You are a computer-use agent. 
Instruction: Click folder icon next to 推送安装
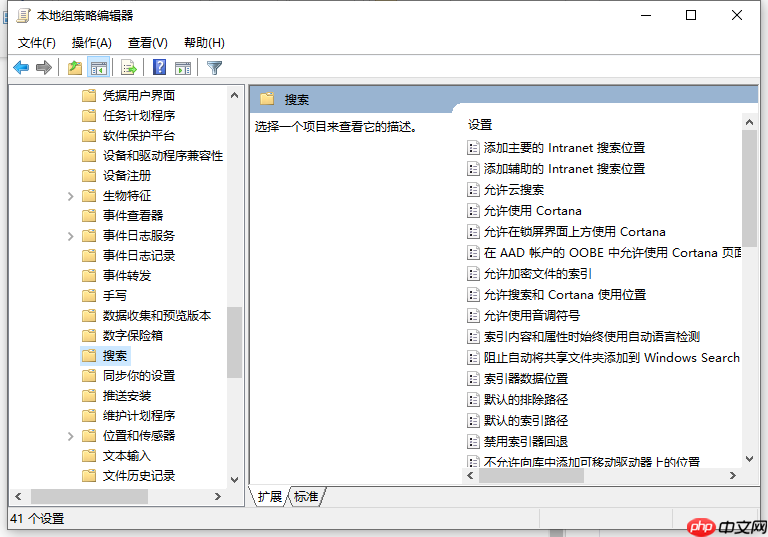pyautogui.click(x=89, y=395)
